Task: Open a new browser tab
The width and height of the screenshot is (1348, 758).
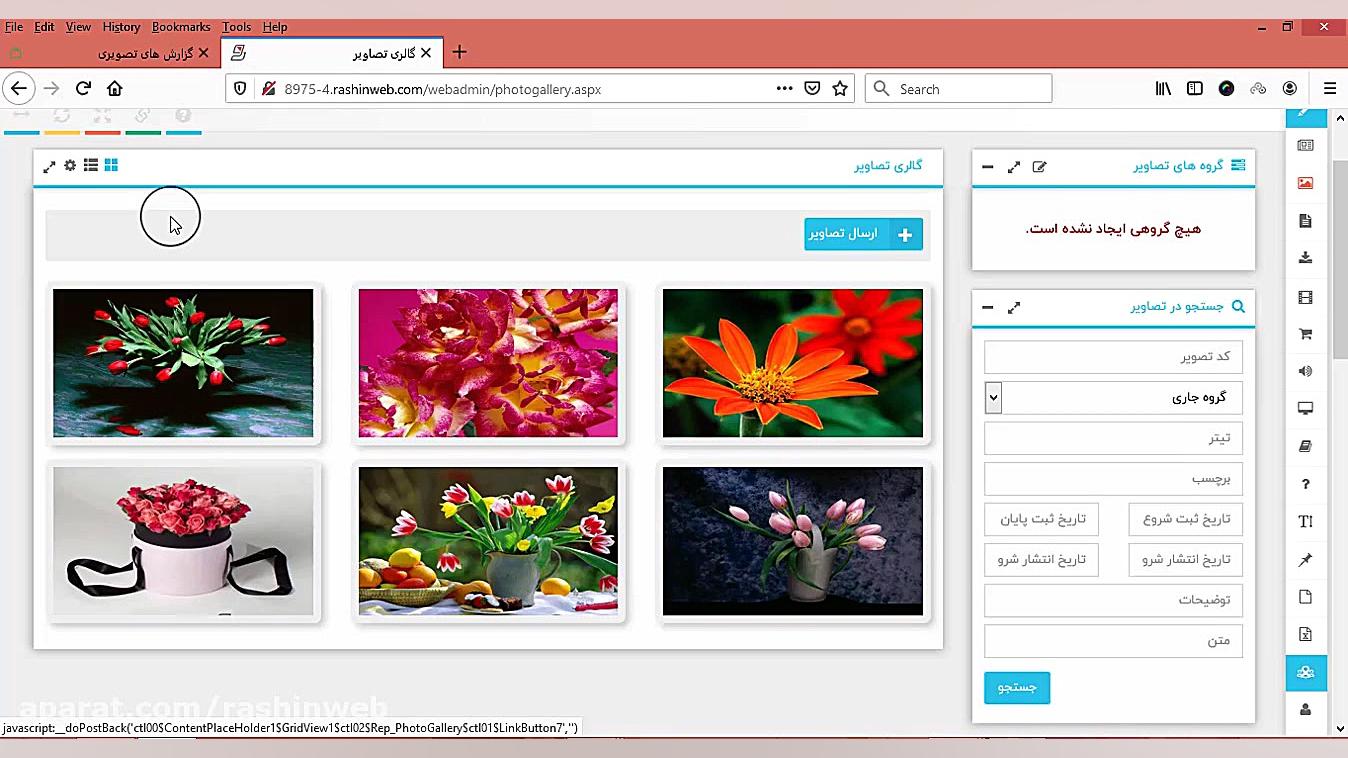Action: (459, 53)
